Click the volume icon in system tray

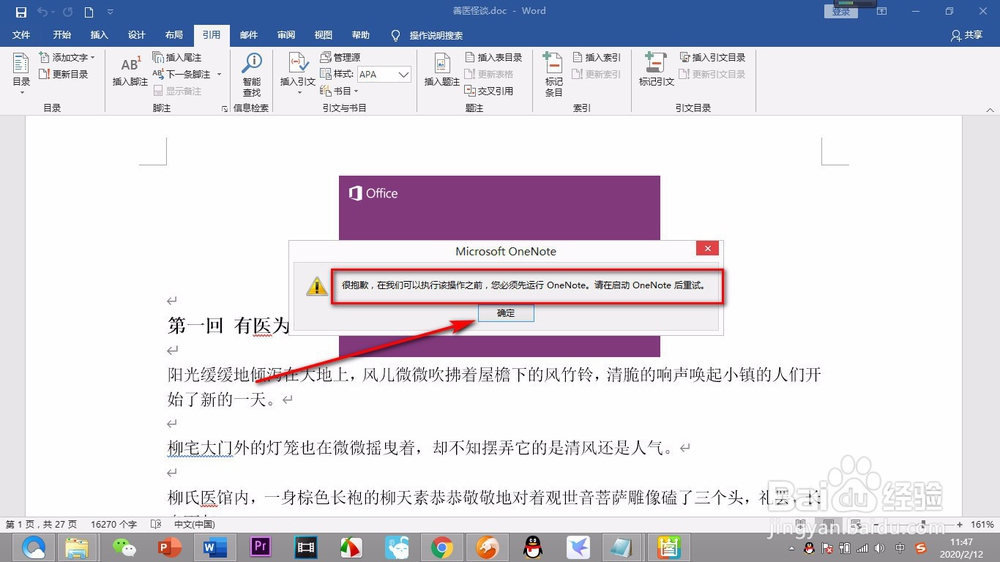point(880,548)
